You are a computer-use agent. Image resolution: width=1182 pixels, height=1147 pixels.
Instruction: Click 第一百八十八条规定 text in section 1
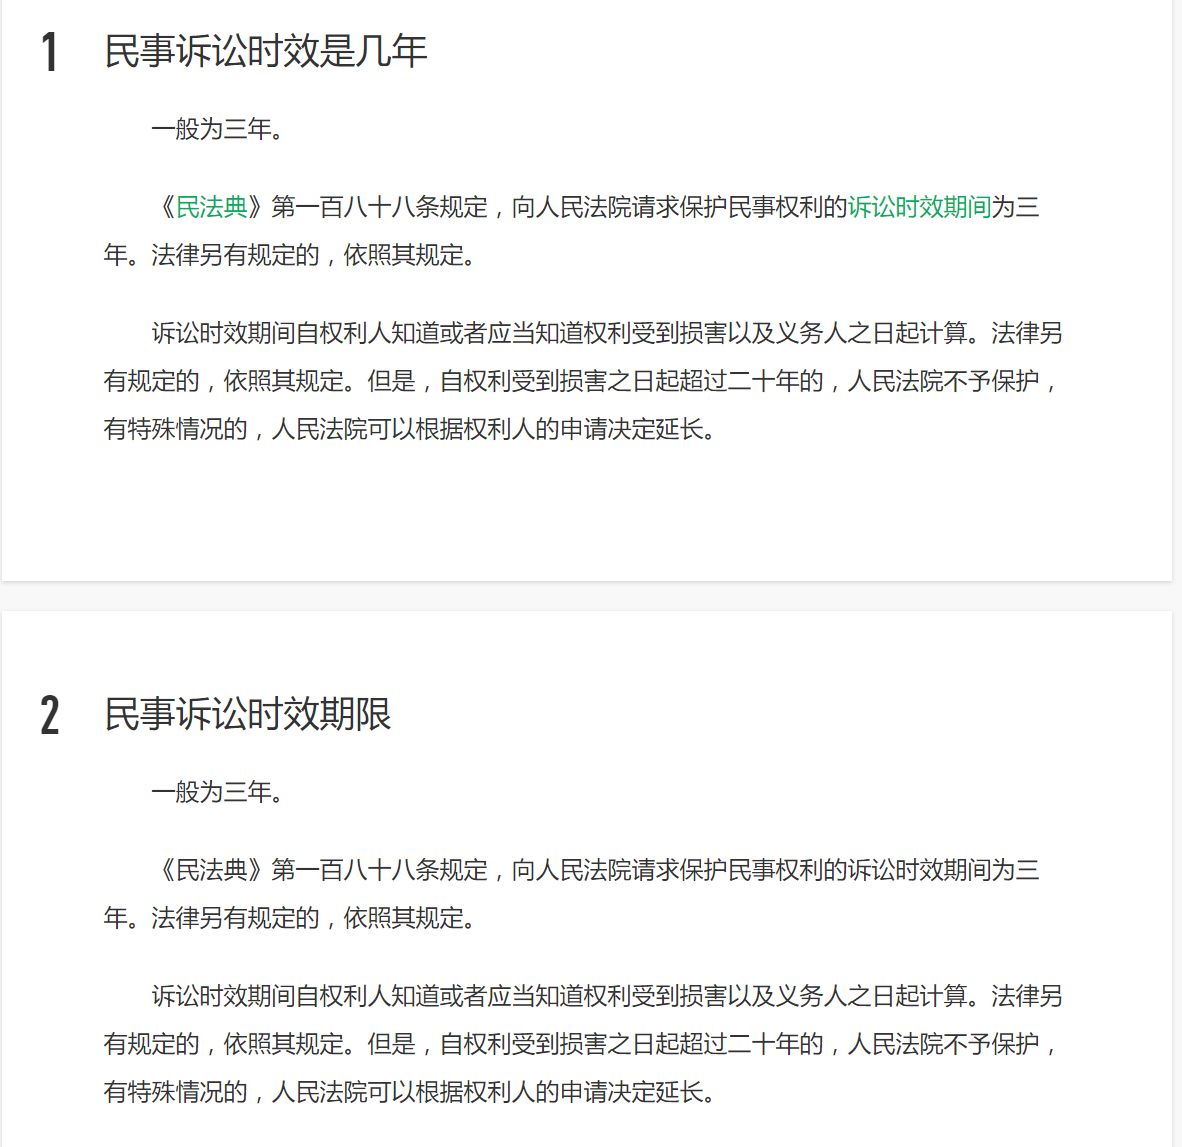click(x=379, y=206)
